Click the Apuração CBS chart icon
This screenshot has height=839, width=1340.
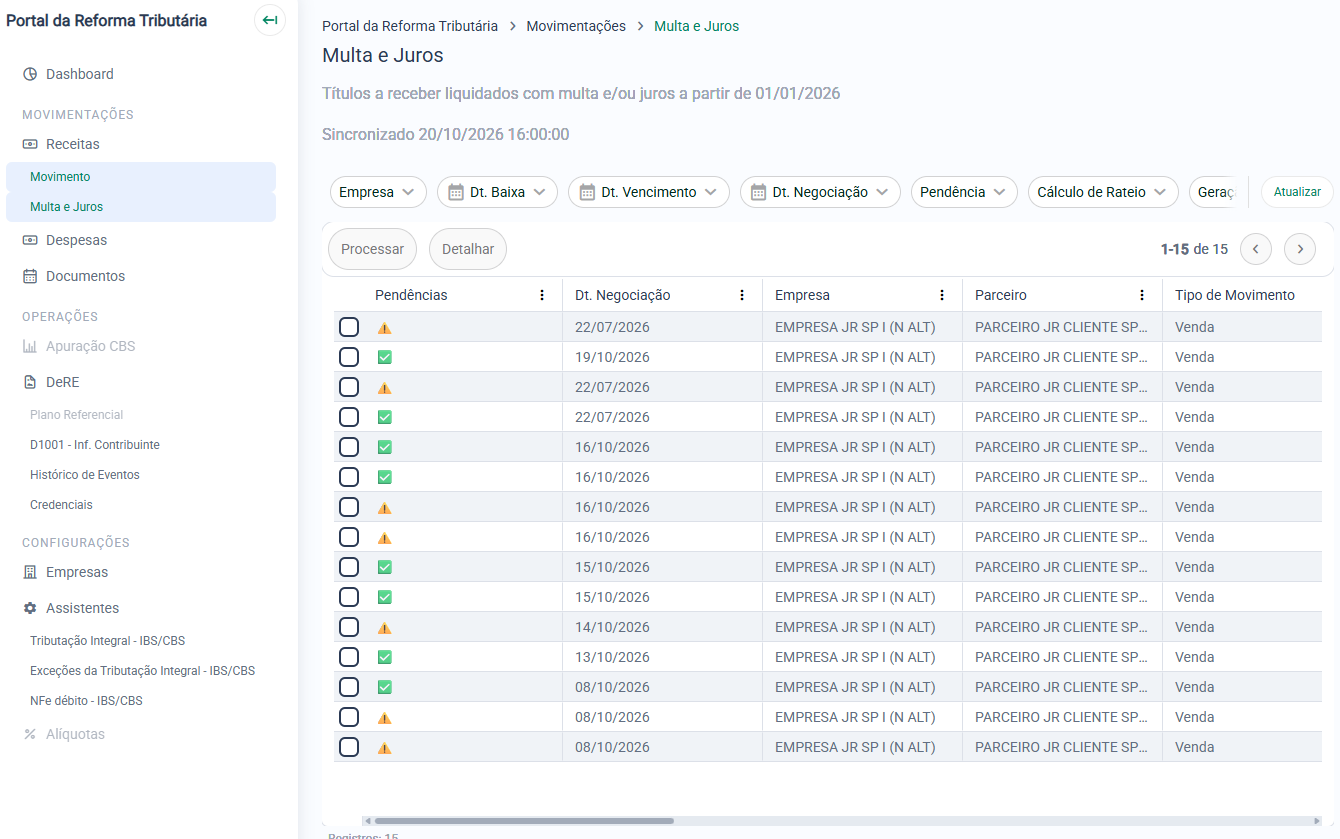point(30,346)
